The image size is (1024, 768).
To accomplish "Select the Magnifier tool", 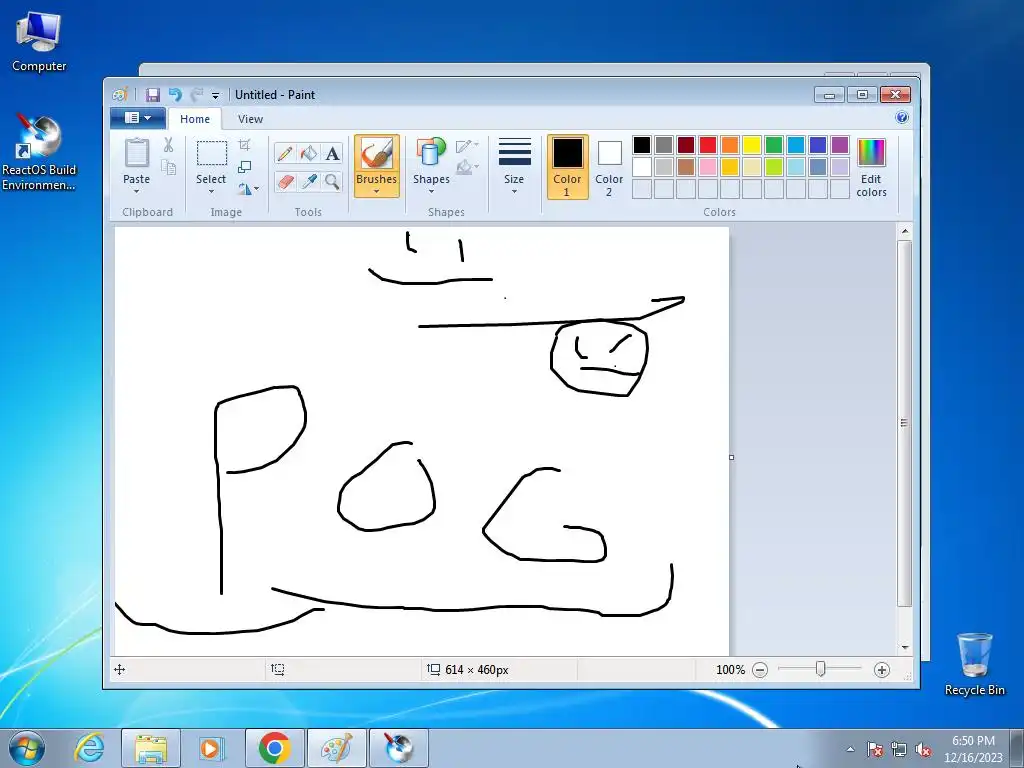I will [x=332, y=181].
